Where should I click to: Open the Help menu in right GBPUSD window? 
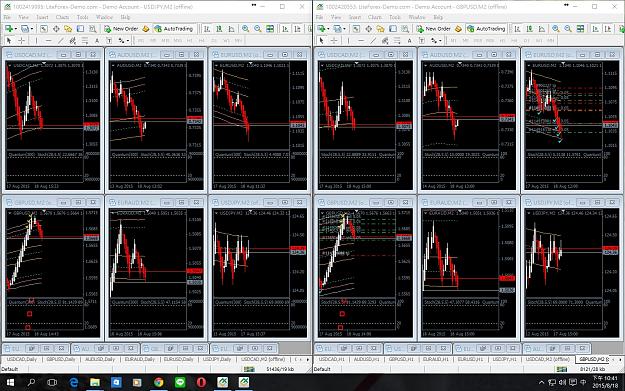438,17
